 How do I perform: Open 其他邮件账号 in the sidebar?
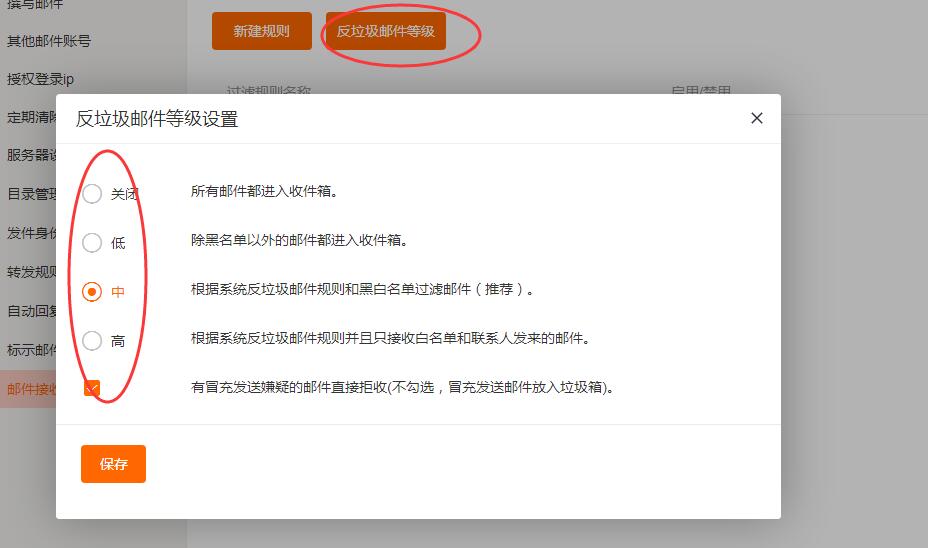(49, 41)
